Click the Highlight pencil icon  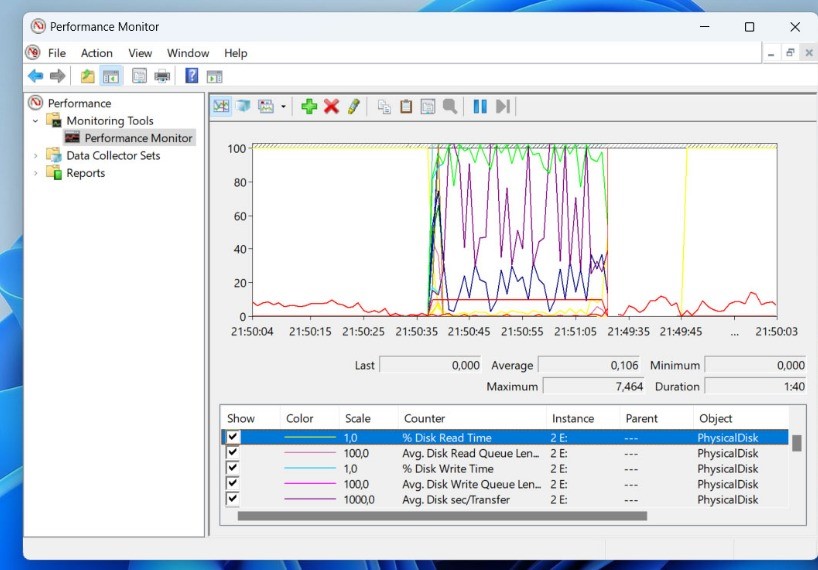[x=353, y=106]
